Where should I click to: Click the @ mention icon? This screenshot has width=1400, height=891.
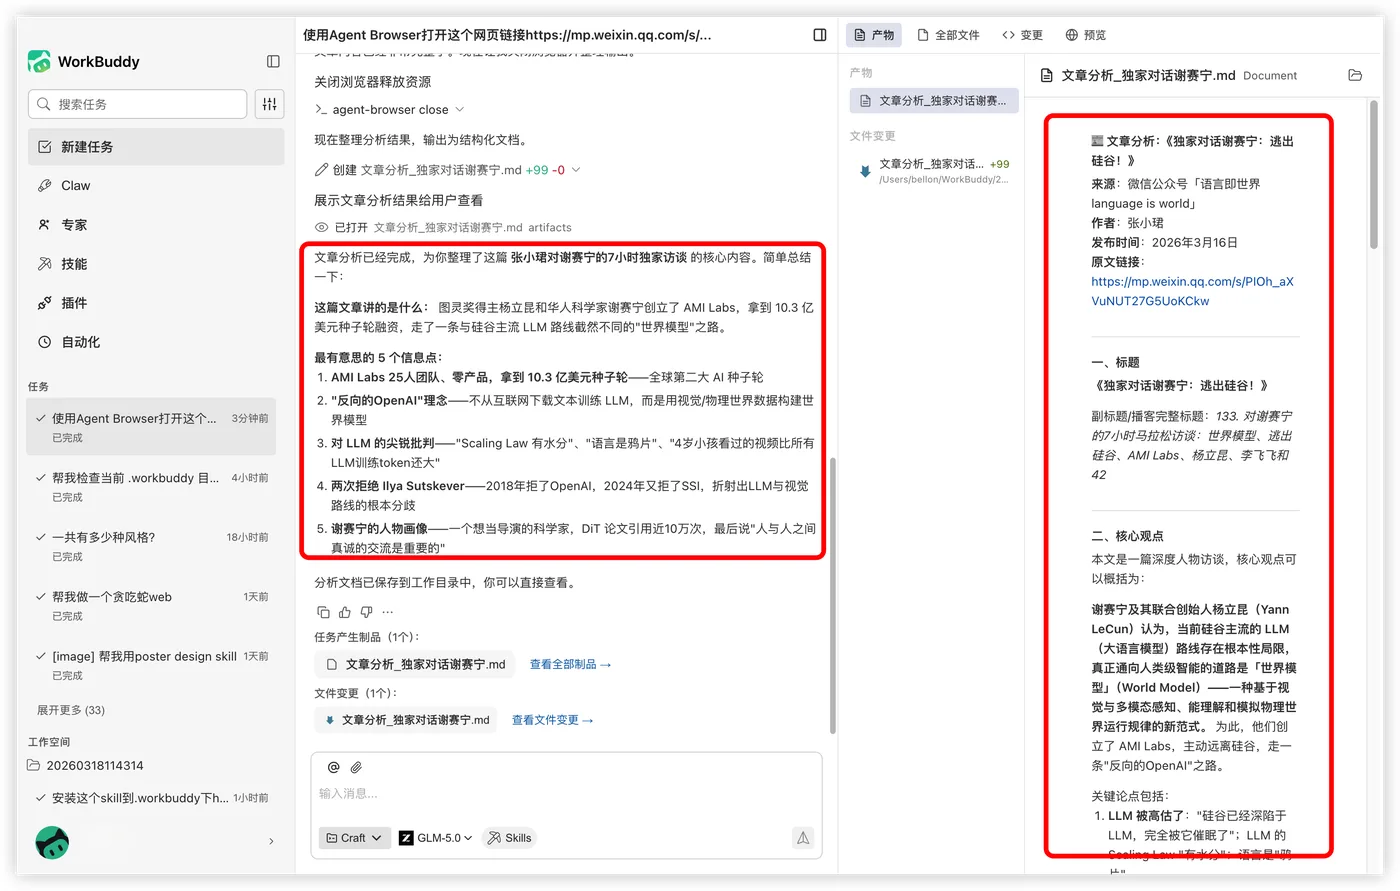(x=334, y=767)
